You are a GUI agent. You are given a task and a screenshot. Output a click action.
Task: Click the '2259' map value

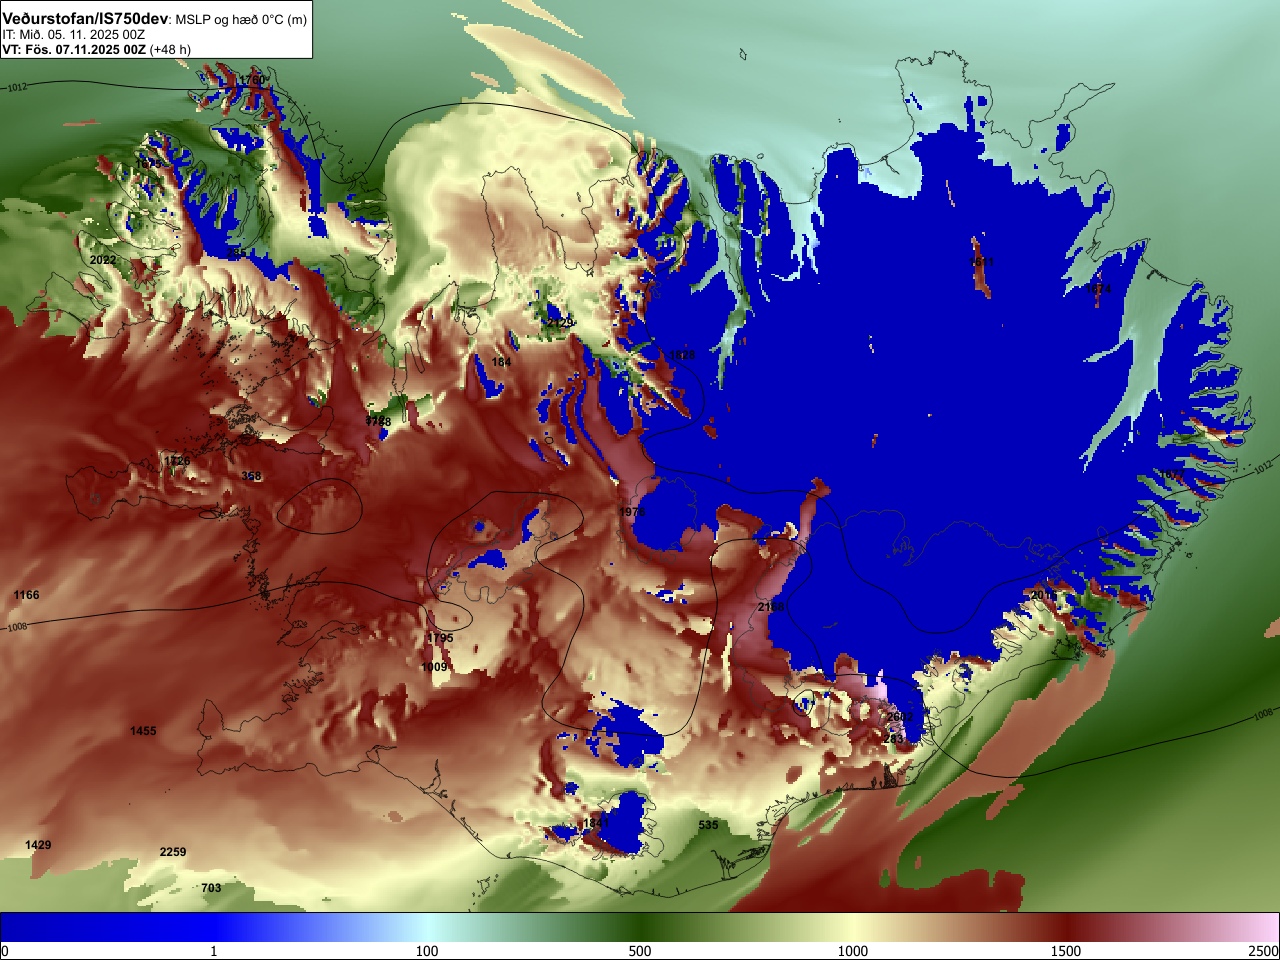click(173, 852)
